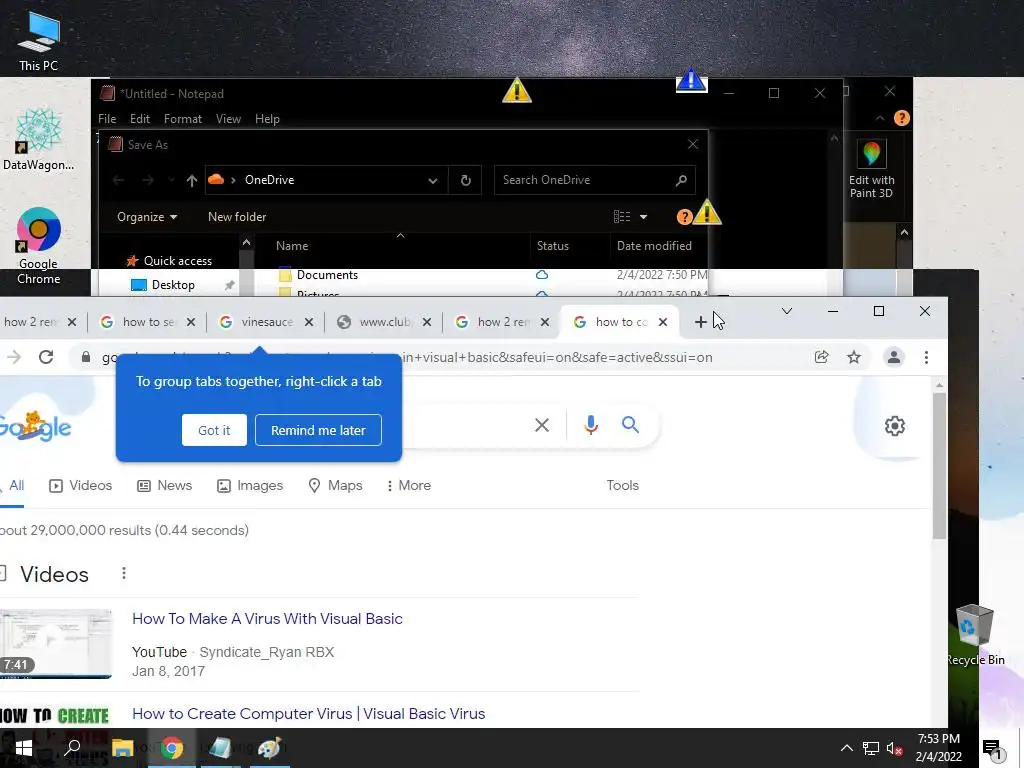Open Notepad Edit menu
Image resolution: width=1024 pixels, height=768 pixels.
coord(140,119)
